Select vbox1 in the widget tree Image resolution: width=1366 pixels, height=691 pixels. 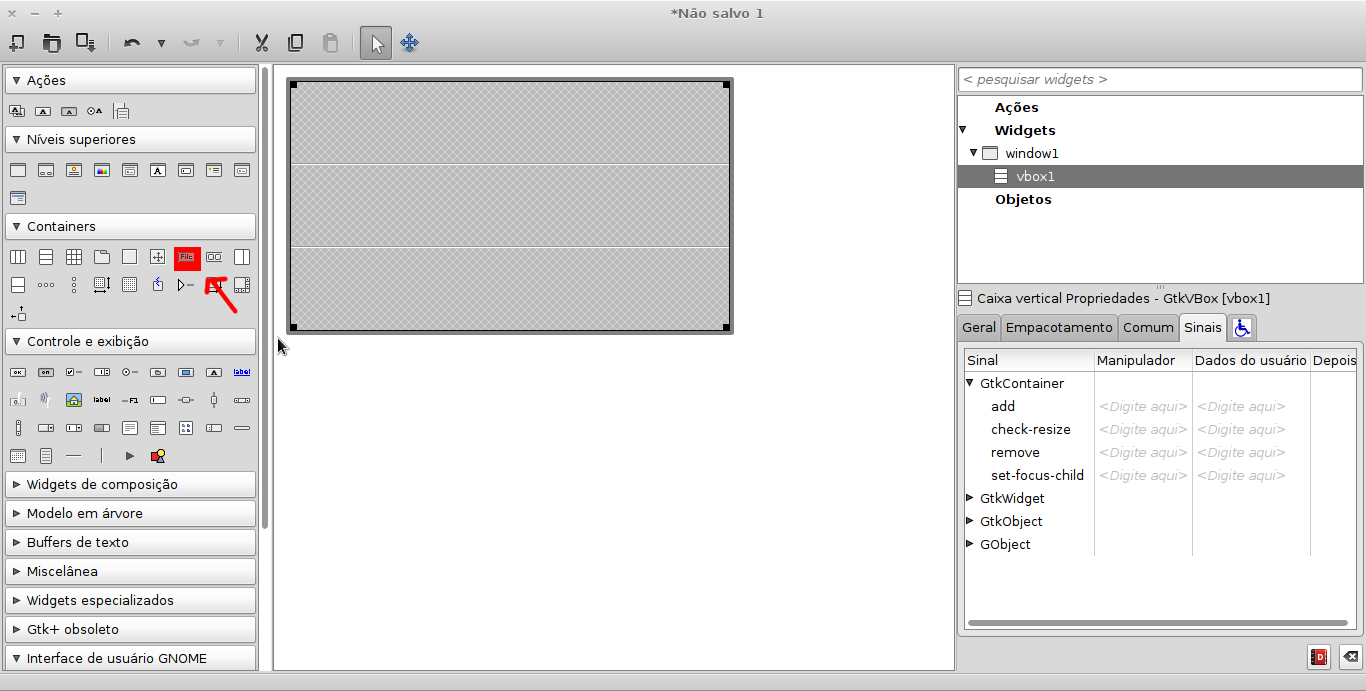click(x=1035, y=176)
